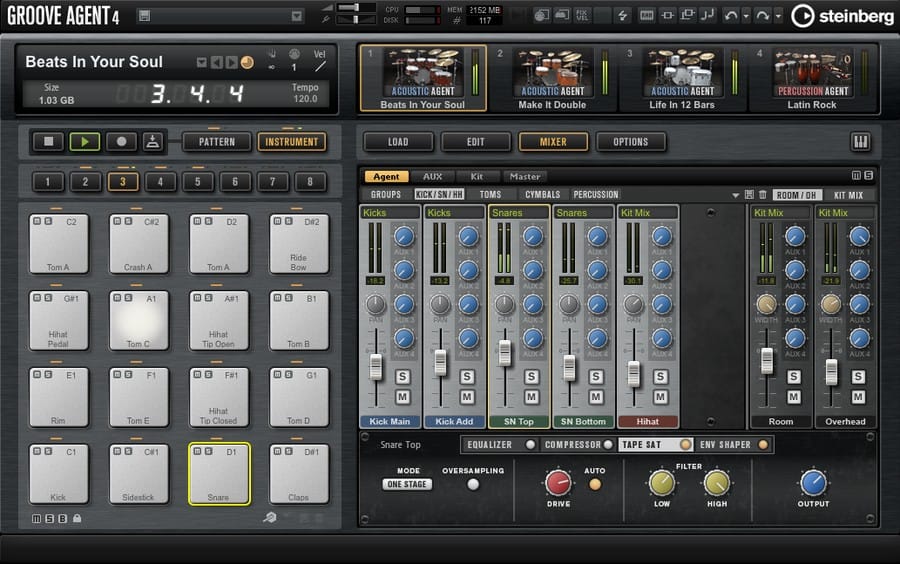Viewport: 900px width, 564px height.
Task: Mute the Hihat channel
Action: (x=660, y=397)
